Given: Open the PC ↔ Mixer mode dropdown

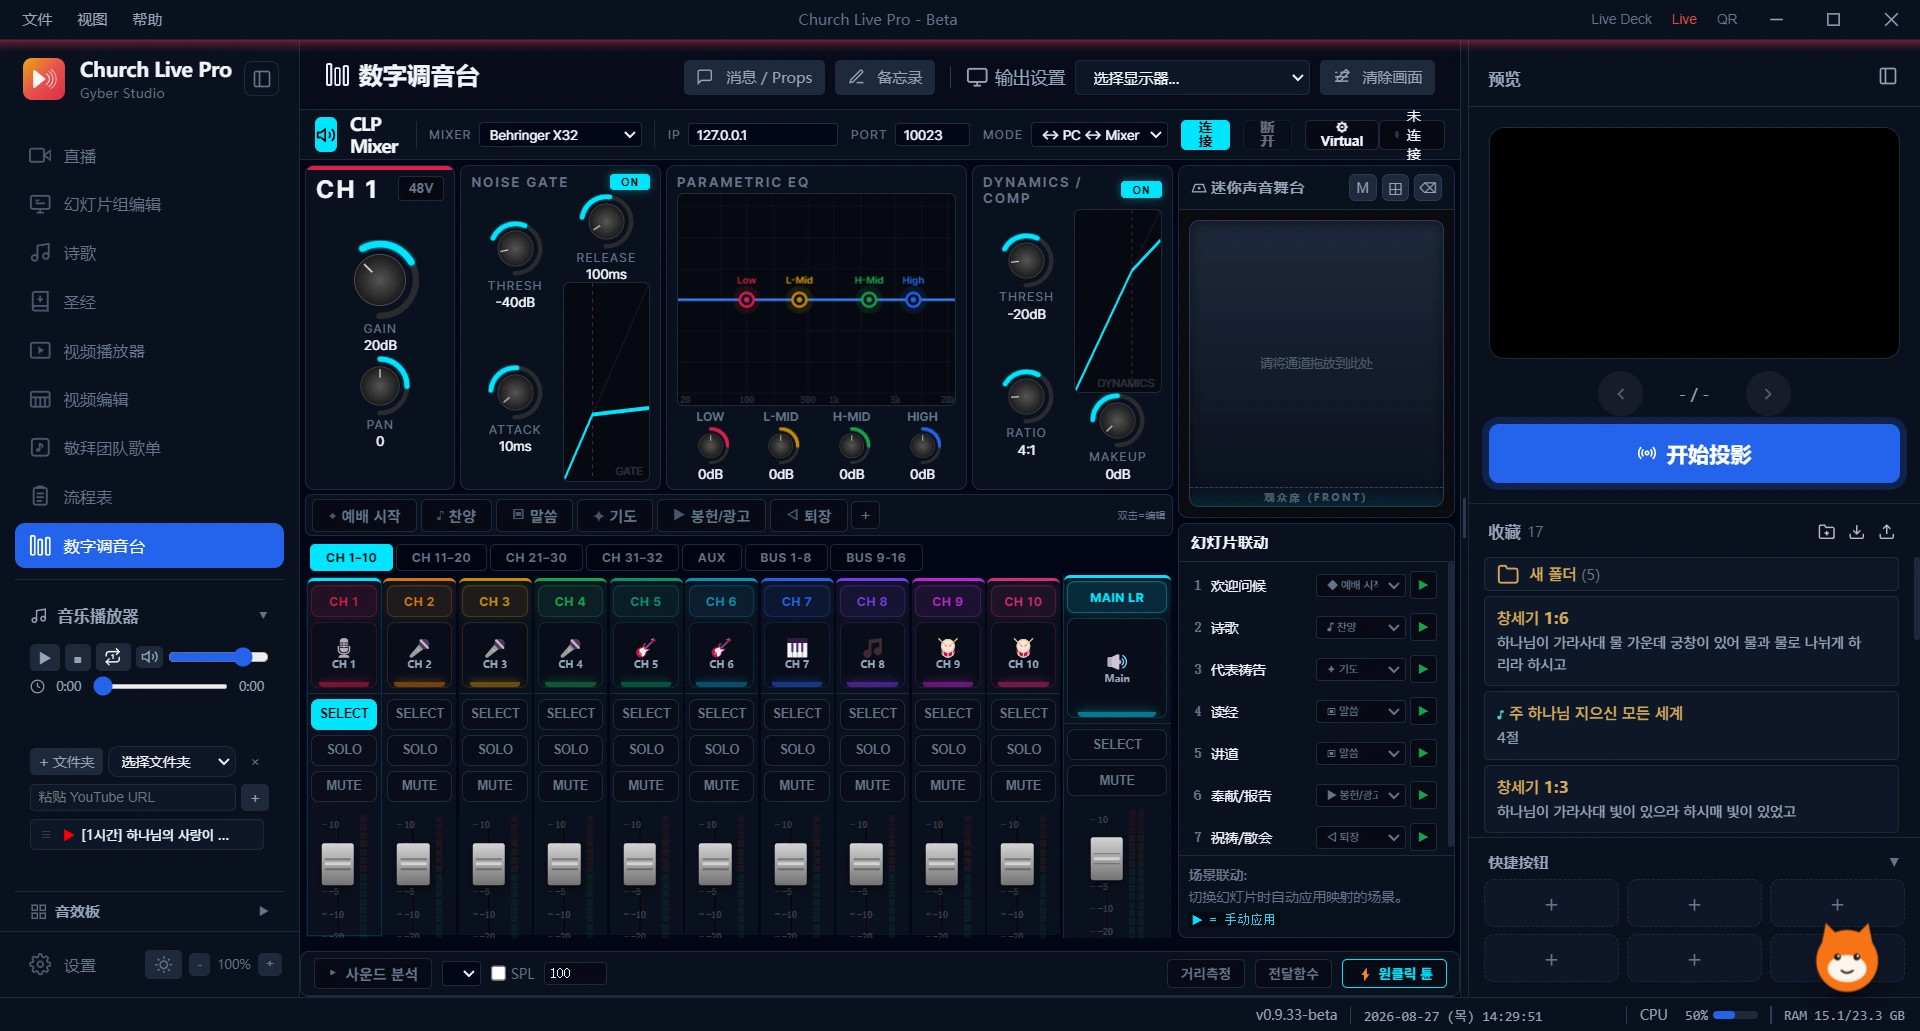Looking at the screenshot, I should click(1099, 135).
